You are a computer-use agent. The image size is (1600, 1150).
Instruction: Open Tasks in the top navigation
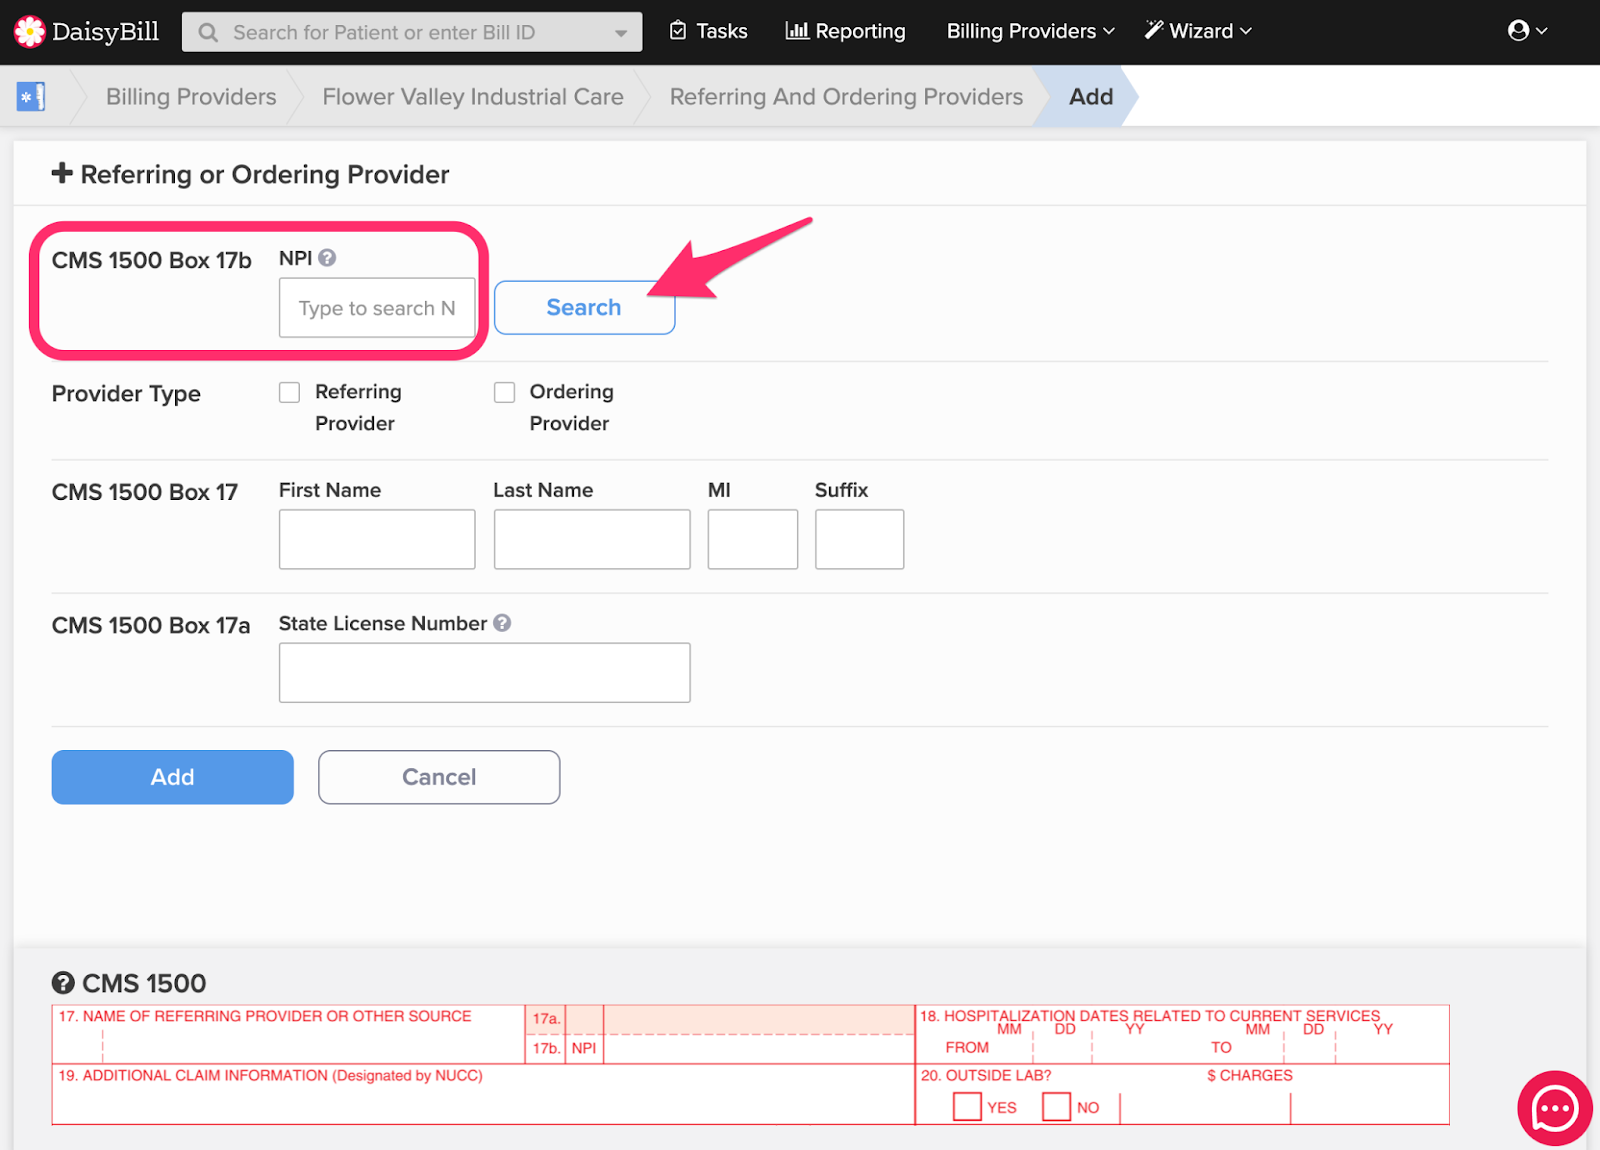coord(708,31)
